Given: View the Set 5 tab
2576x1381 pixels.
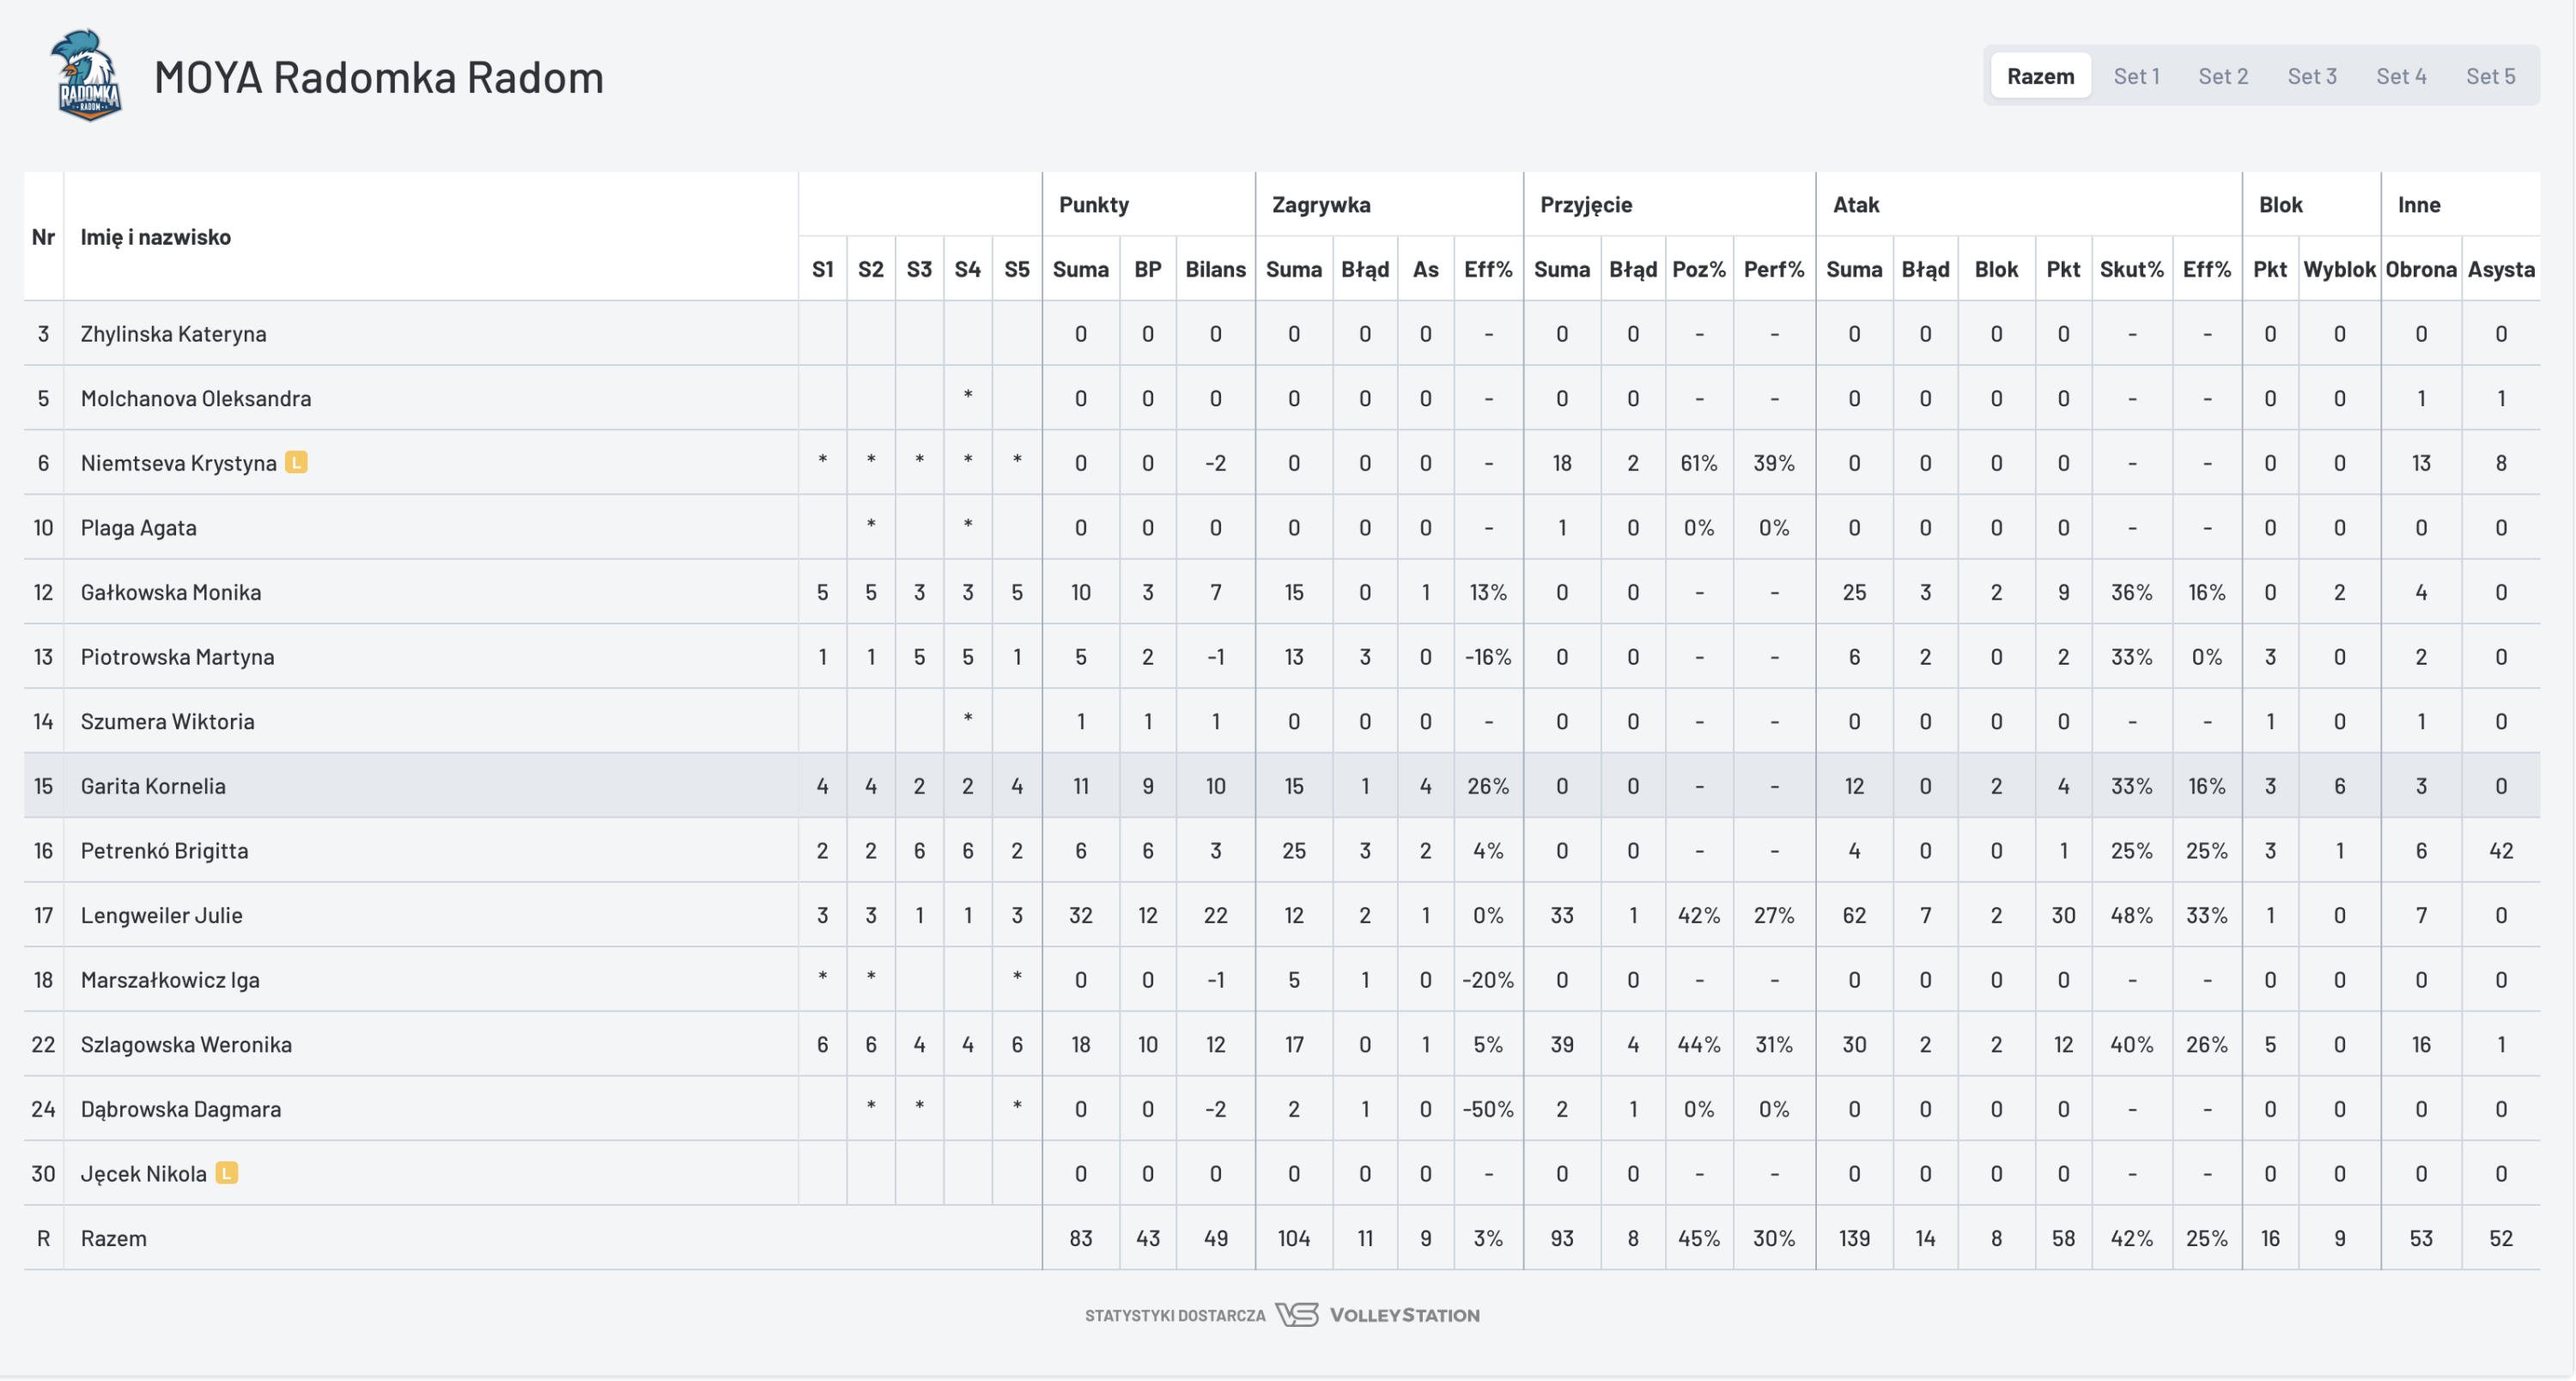Looking at the screenshot, I should [x=2490, y=76].
